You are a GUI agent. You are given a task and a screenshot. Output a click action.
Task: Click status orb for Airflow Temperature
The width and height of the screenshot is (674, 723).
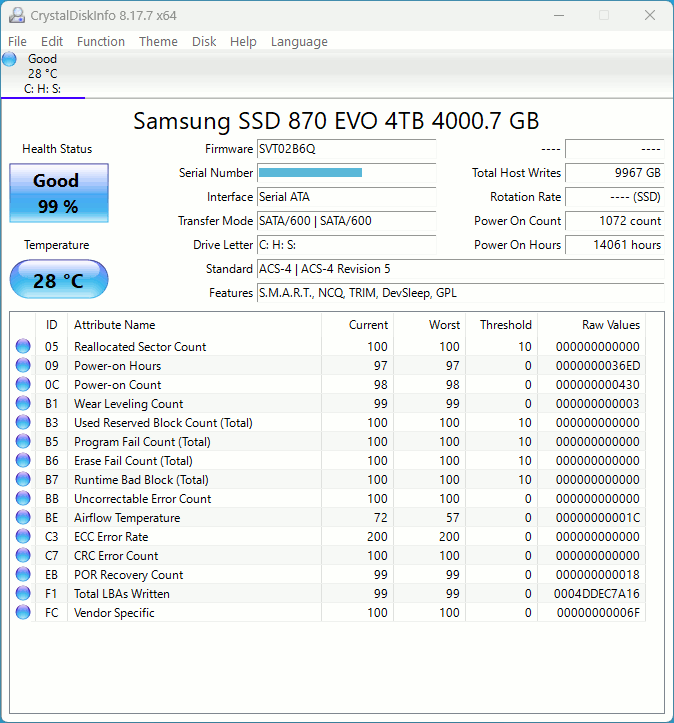click(x=23, y=517)
